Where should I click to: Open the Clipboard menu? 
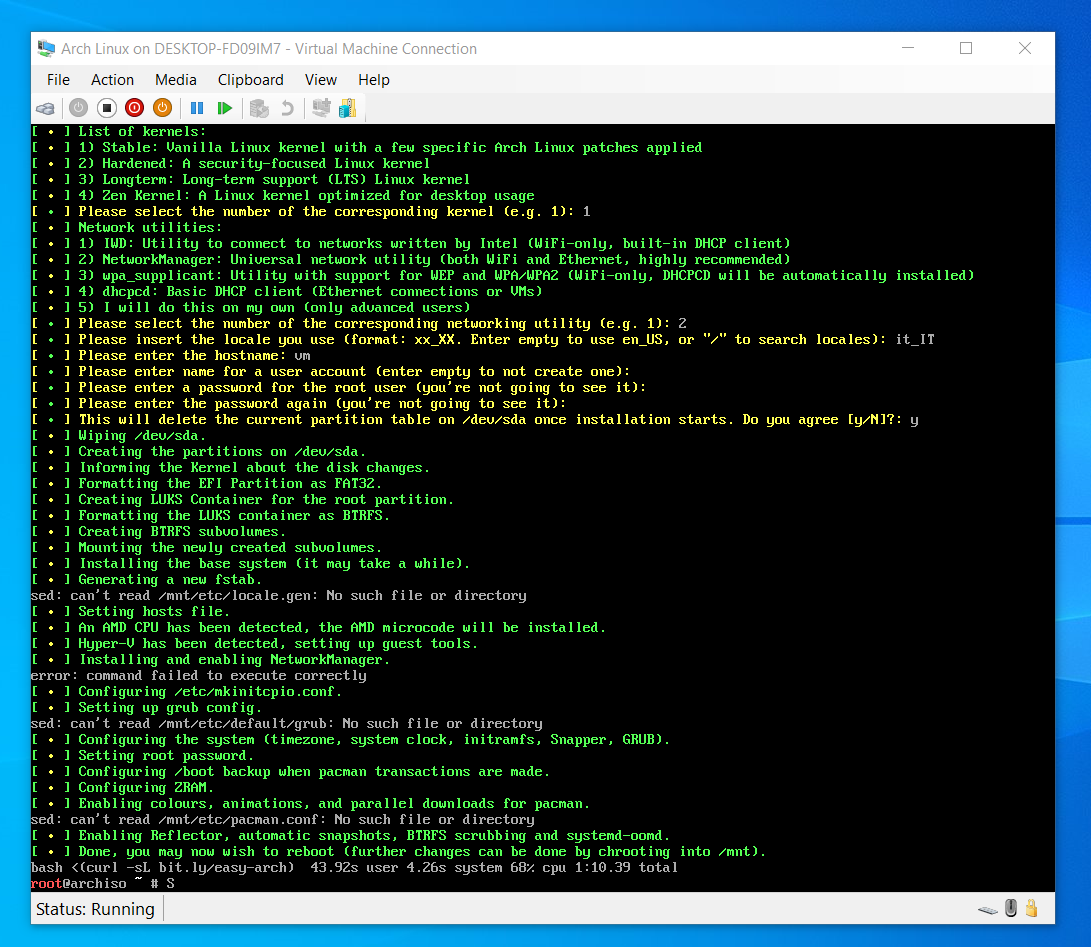[250, 80]
